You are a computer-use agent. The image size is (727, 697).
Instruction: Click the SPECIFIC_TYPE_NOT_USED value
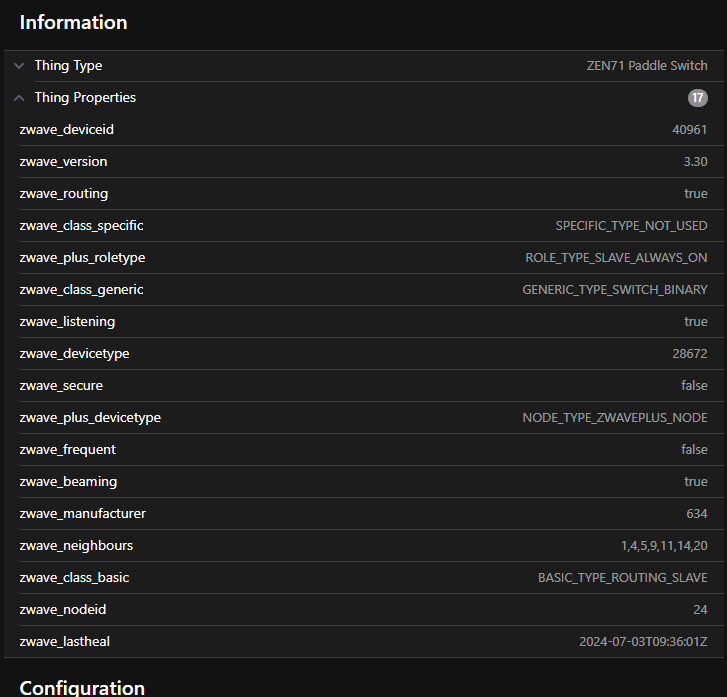[x=631, y=226]
